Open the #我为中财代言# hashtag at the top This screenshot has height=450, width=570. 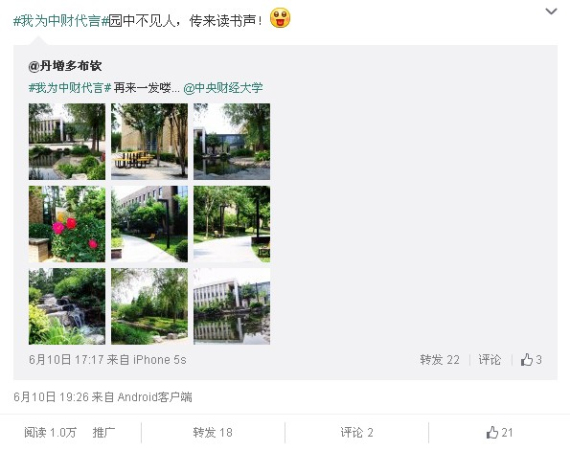(61, 21)
